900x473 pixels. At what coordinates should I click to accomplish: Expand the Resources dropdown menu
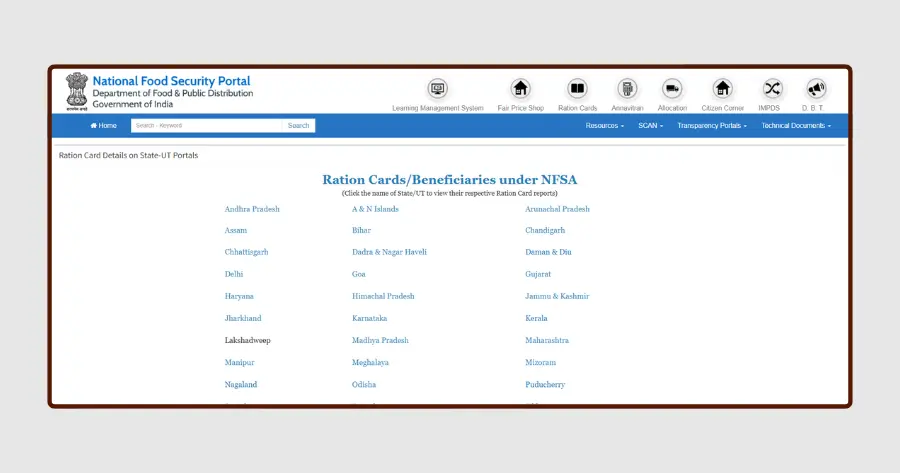604,126
